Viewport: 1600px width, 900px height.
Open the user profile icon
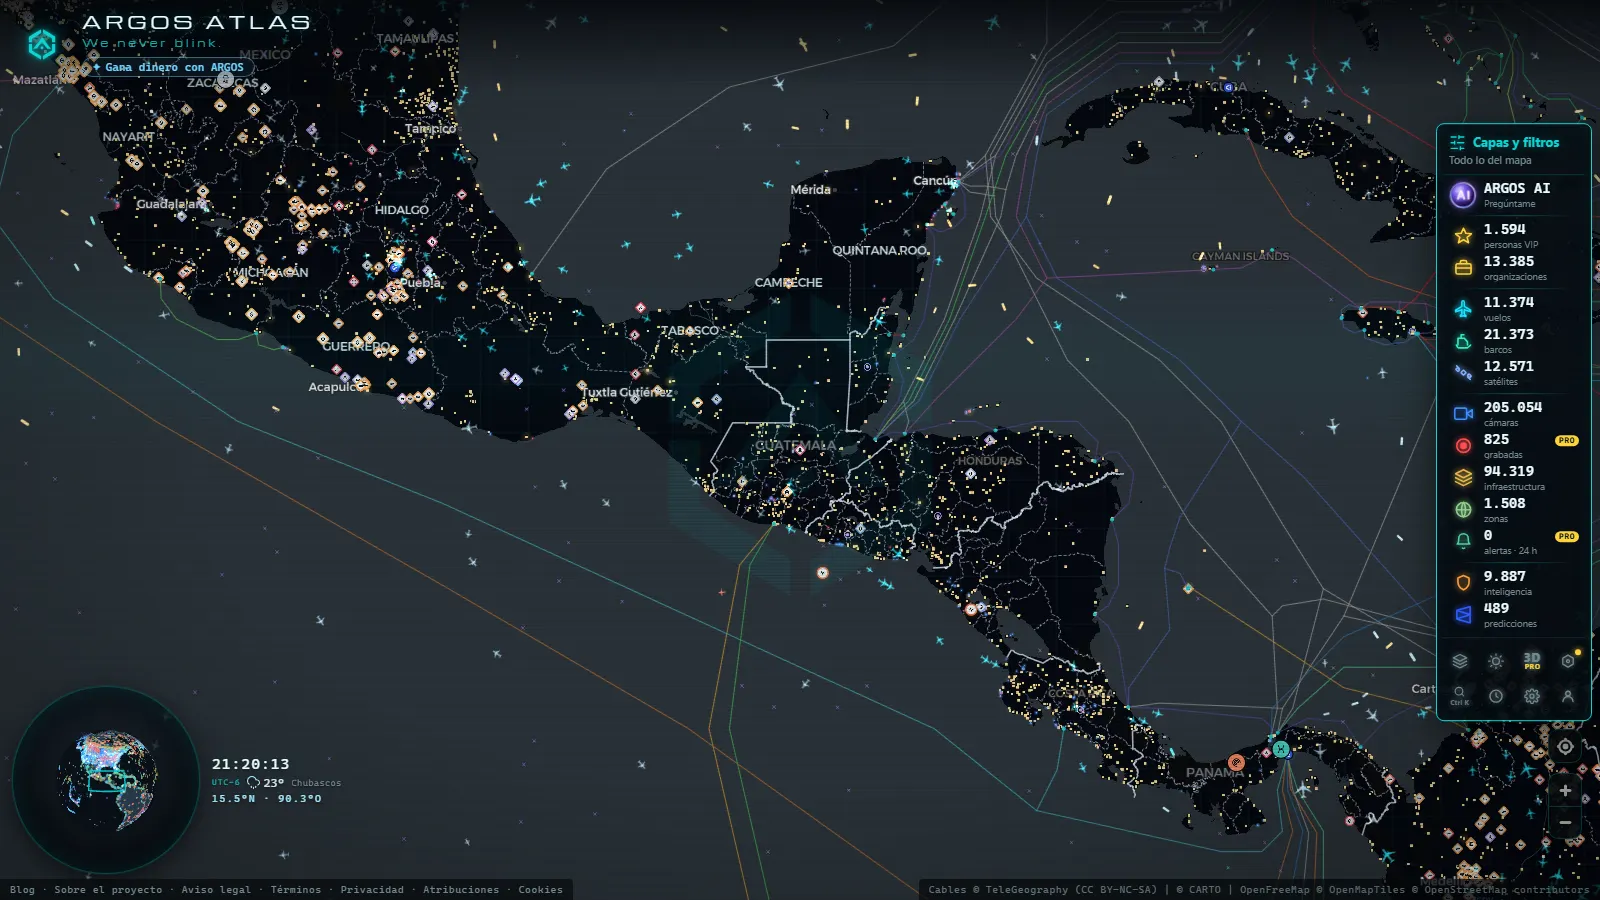pyautogui.click(x=1568, y=696)
